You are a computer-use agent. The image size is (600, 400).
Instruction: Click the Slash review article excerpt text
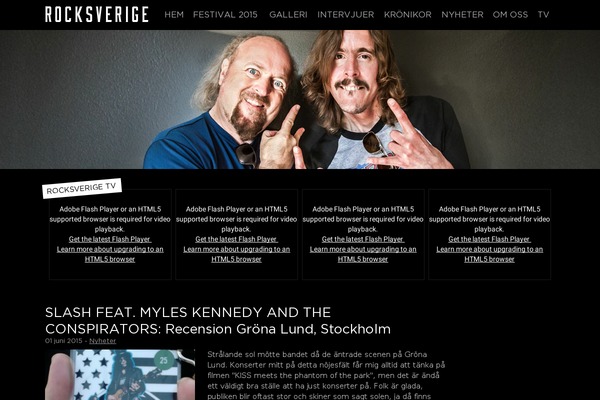click(x=326, y=375)
